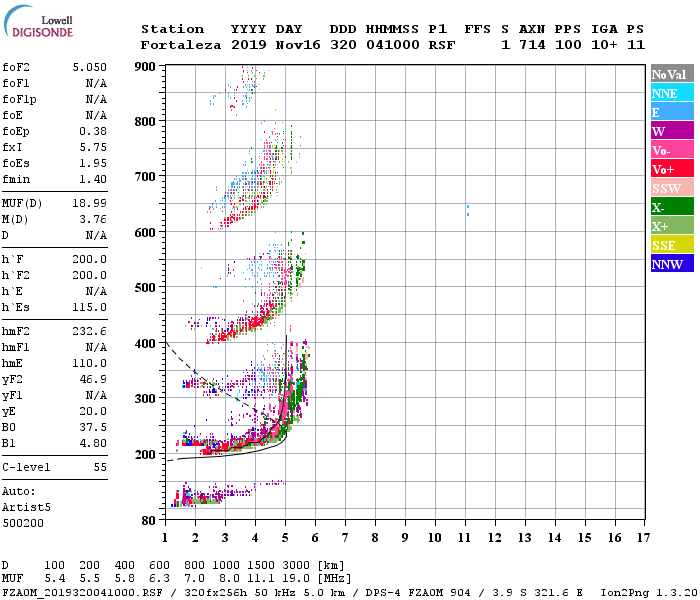
Task: Click the MUF value 5.4 for 100 km
Action: [x=54, y=579]
